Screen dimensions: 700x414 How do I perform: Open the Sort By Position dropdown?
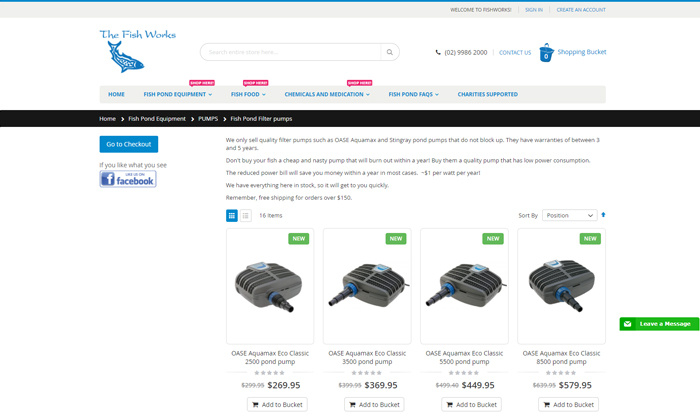pyautogui.click(x=570, y=215)
